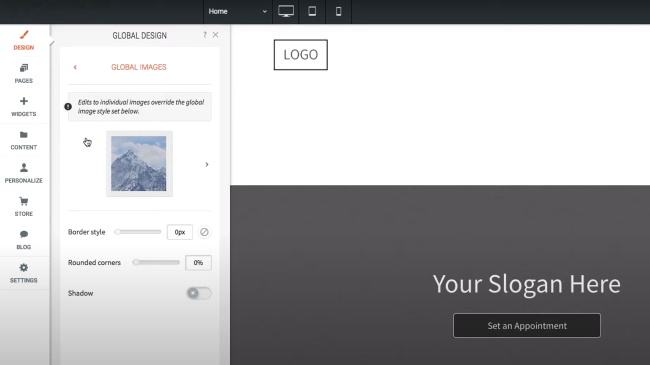Close the Global Design panel
Screen dimensions: 650x365
click(216, 35)
